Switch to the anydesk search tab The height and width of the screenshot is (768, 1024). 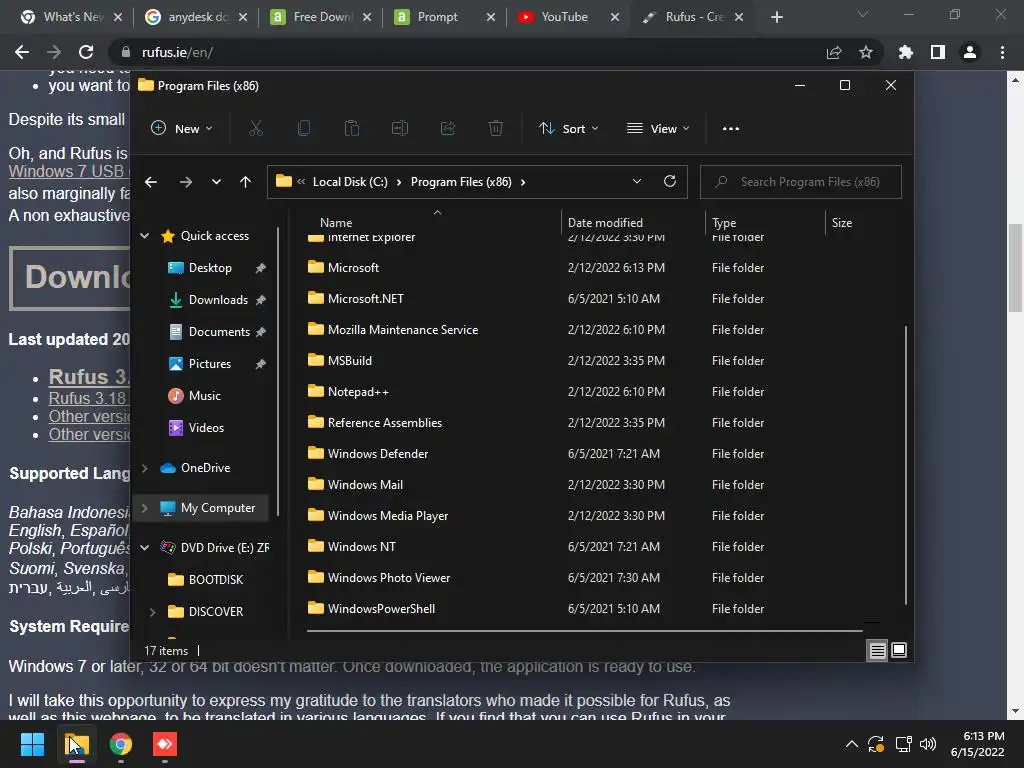(197, 17)
